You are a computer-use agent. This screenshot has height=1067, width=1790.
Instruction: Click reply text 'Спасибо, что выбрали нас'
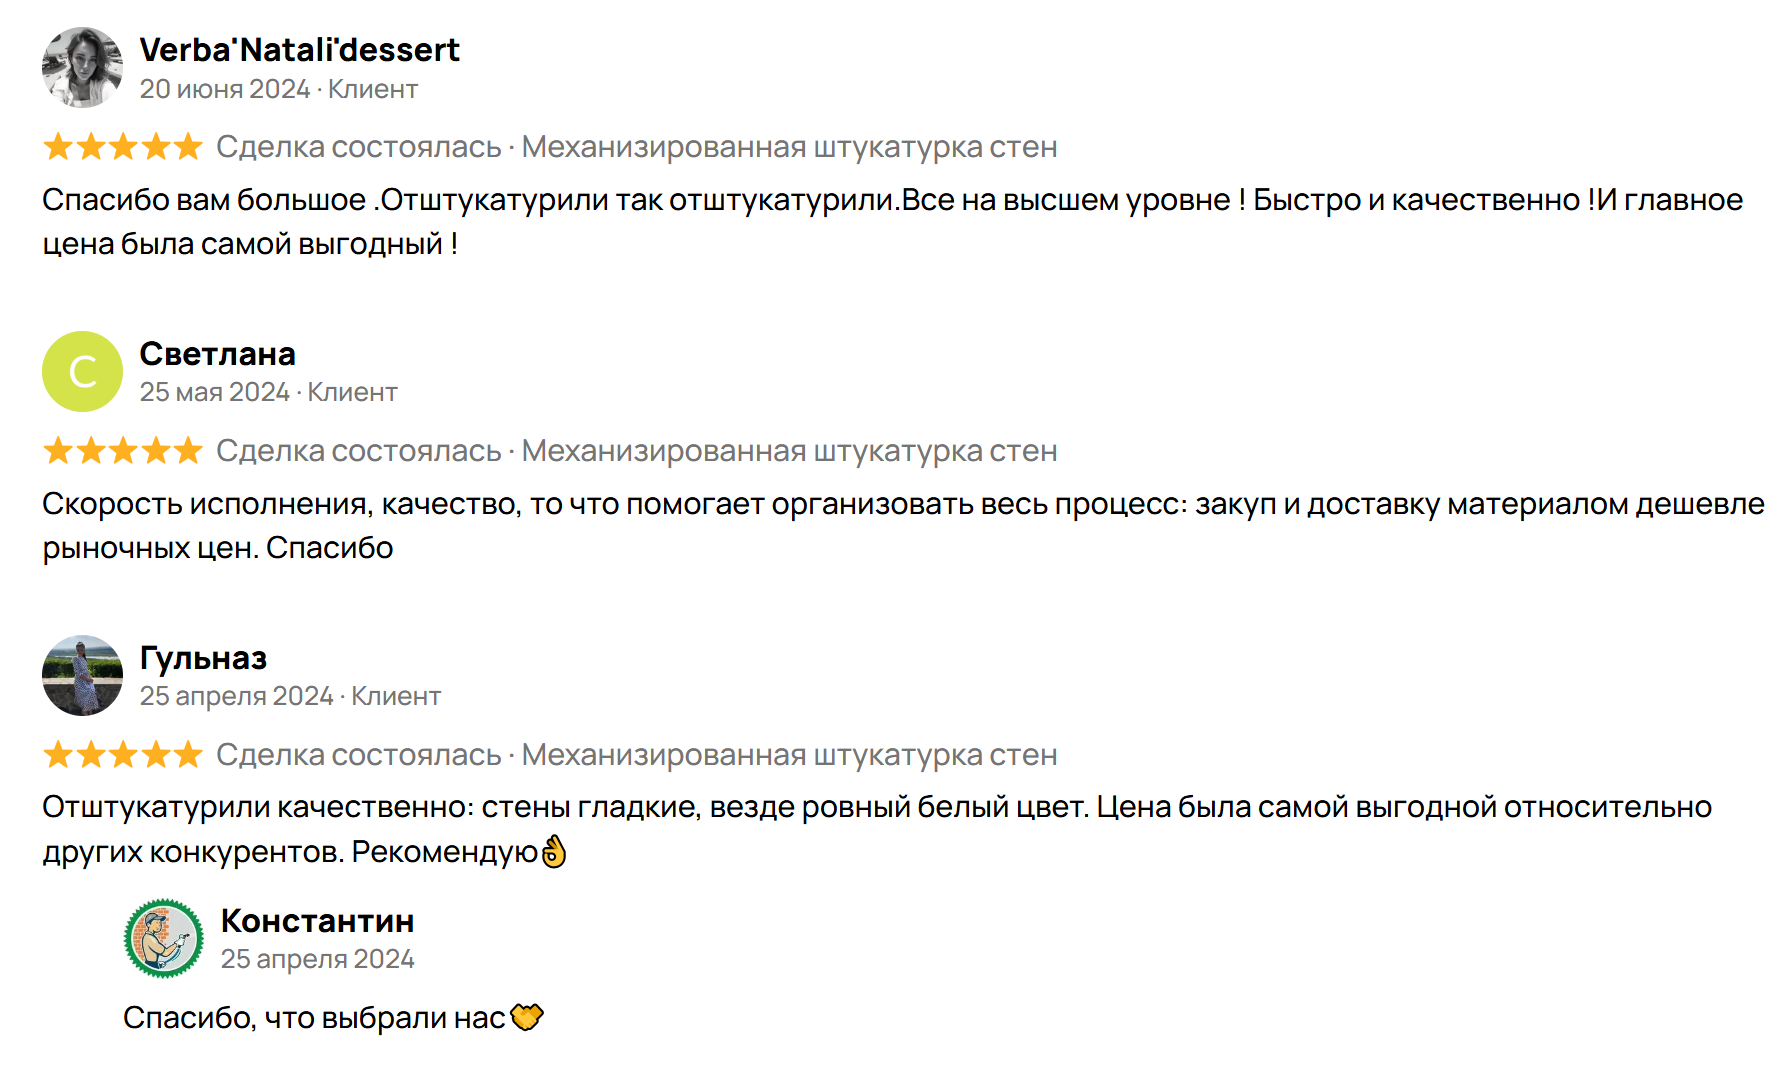tap(313, 1018)
